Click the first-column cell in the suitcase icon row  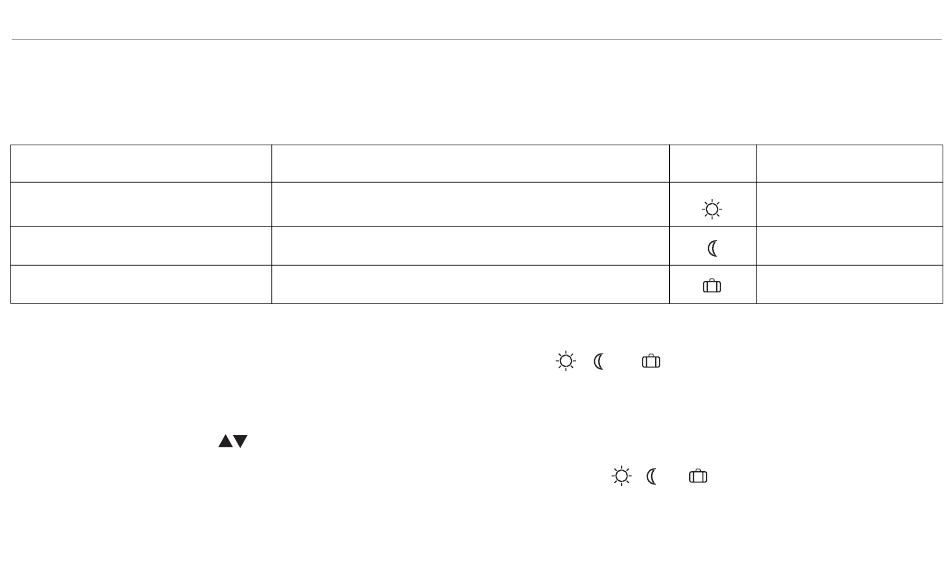coord(141,284)
